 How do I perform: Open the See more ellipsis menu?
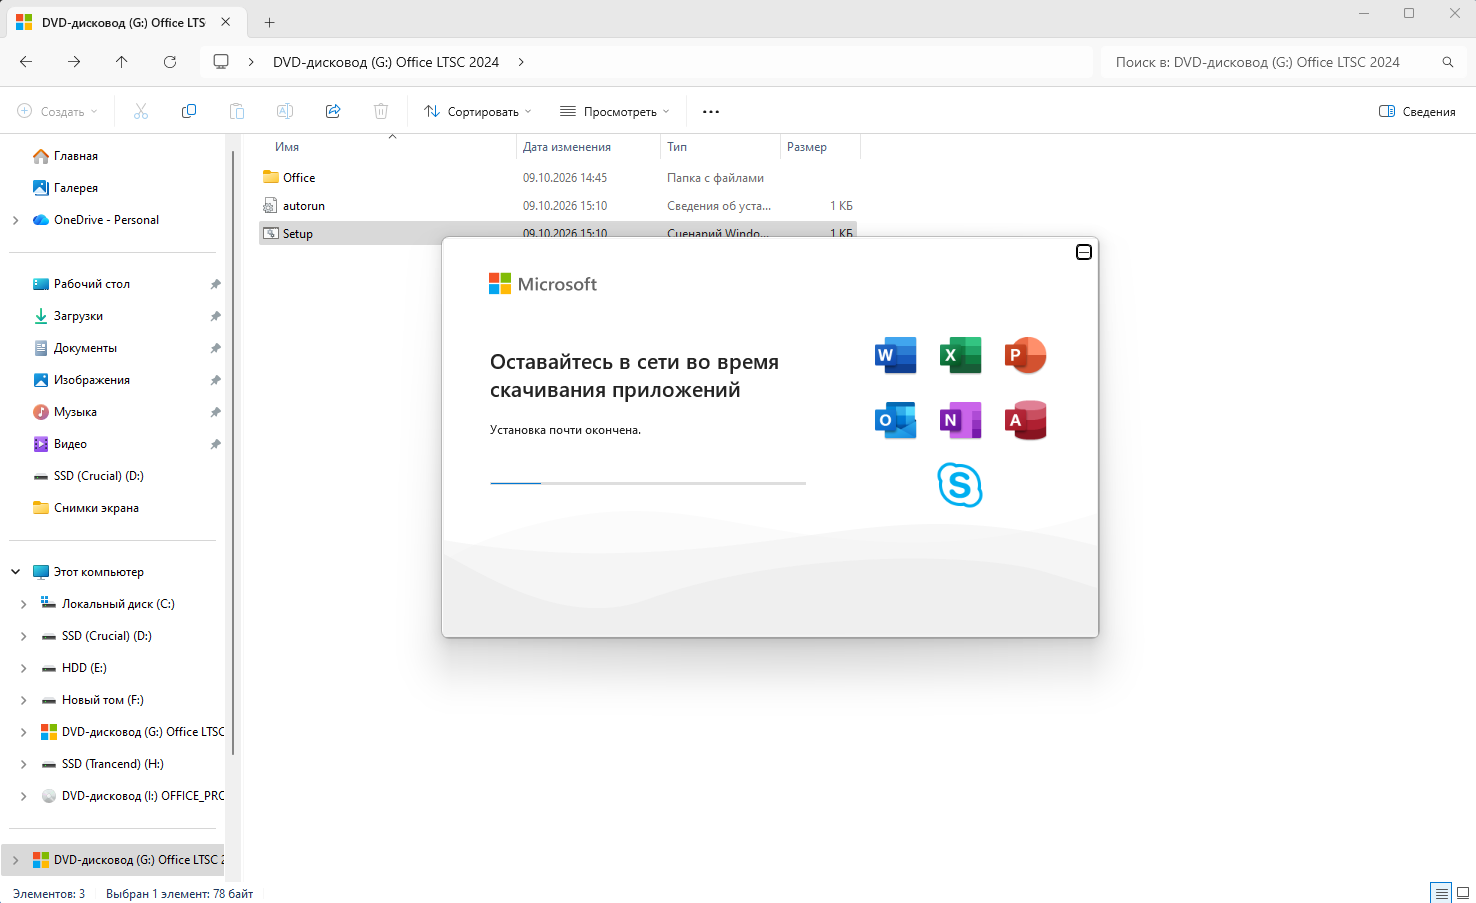pyautogui.click(x=711, y=111)
